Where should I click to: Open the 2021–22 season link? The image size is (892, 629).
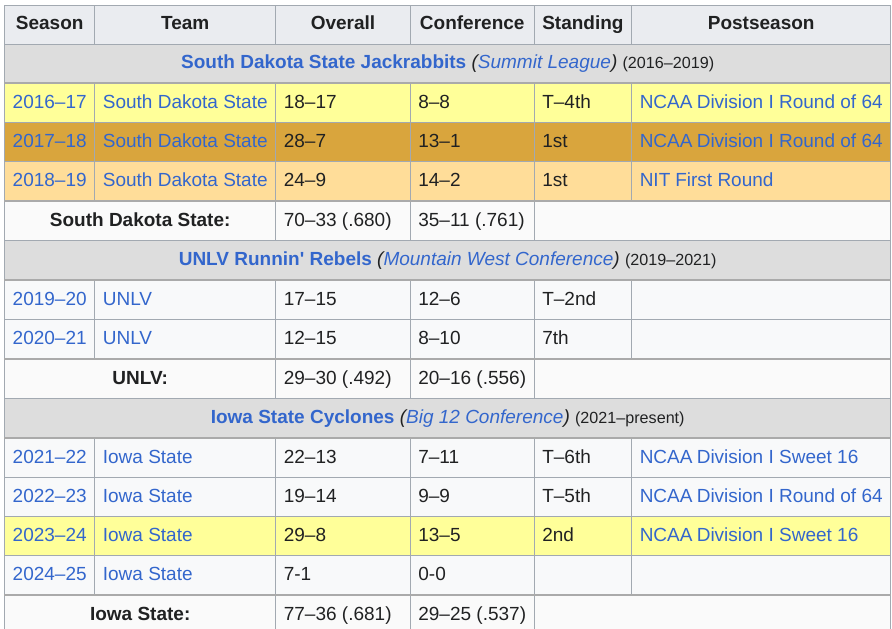(49, 457)
